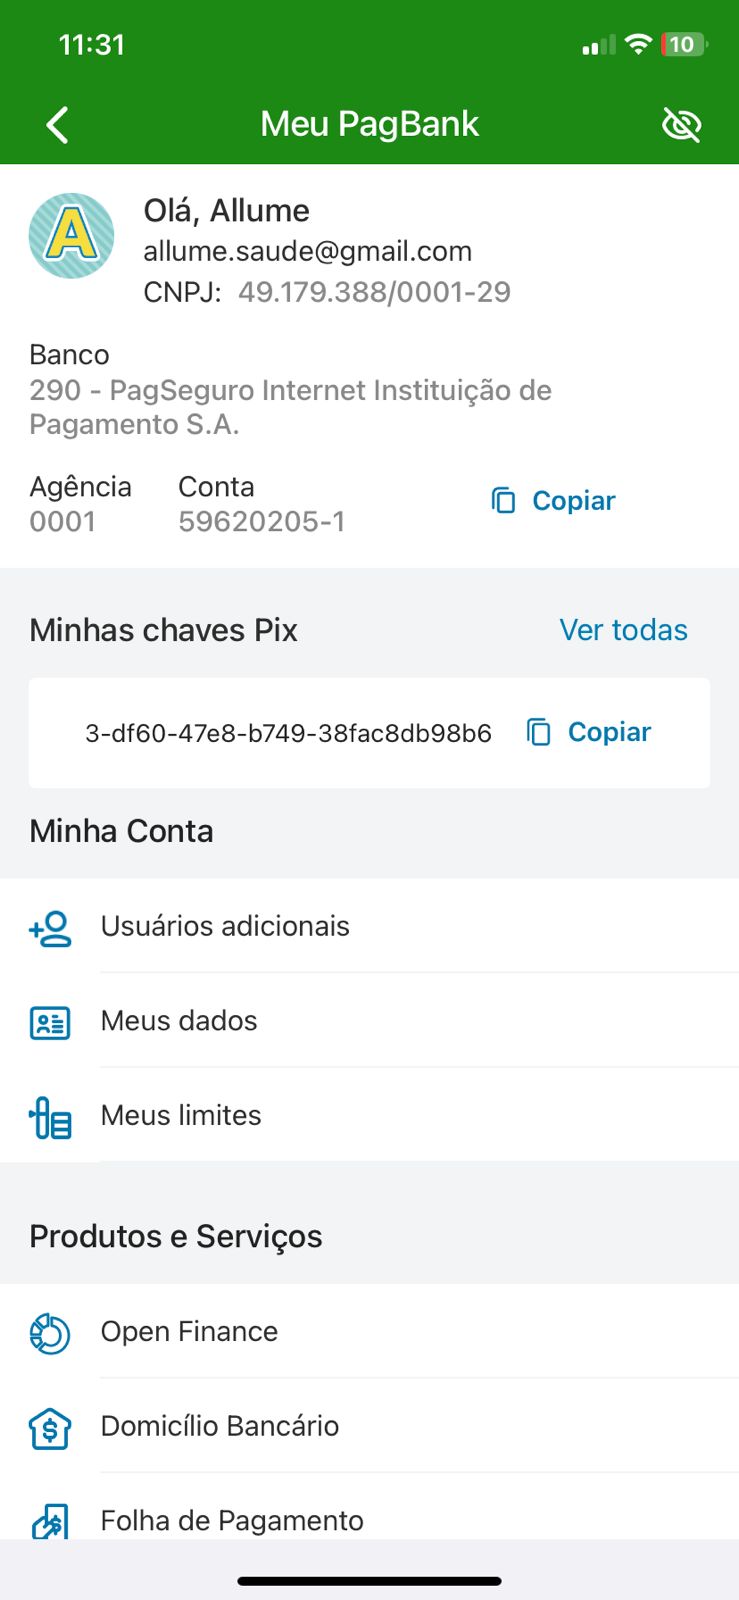Tap the back arrow in header

coord(58,125)
